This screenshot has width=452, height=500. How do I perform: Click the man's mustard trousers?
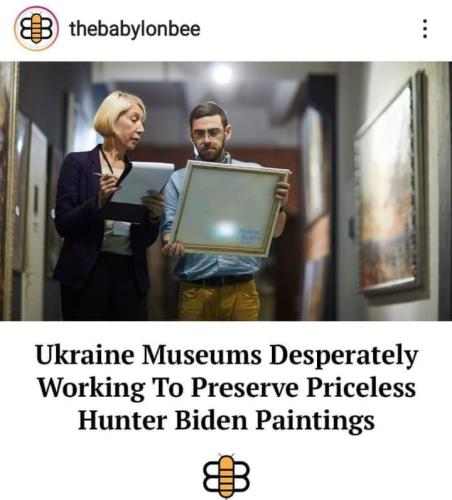[219, 300]
